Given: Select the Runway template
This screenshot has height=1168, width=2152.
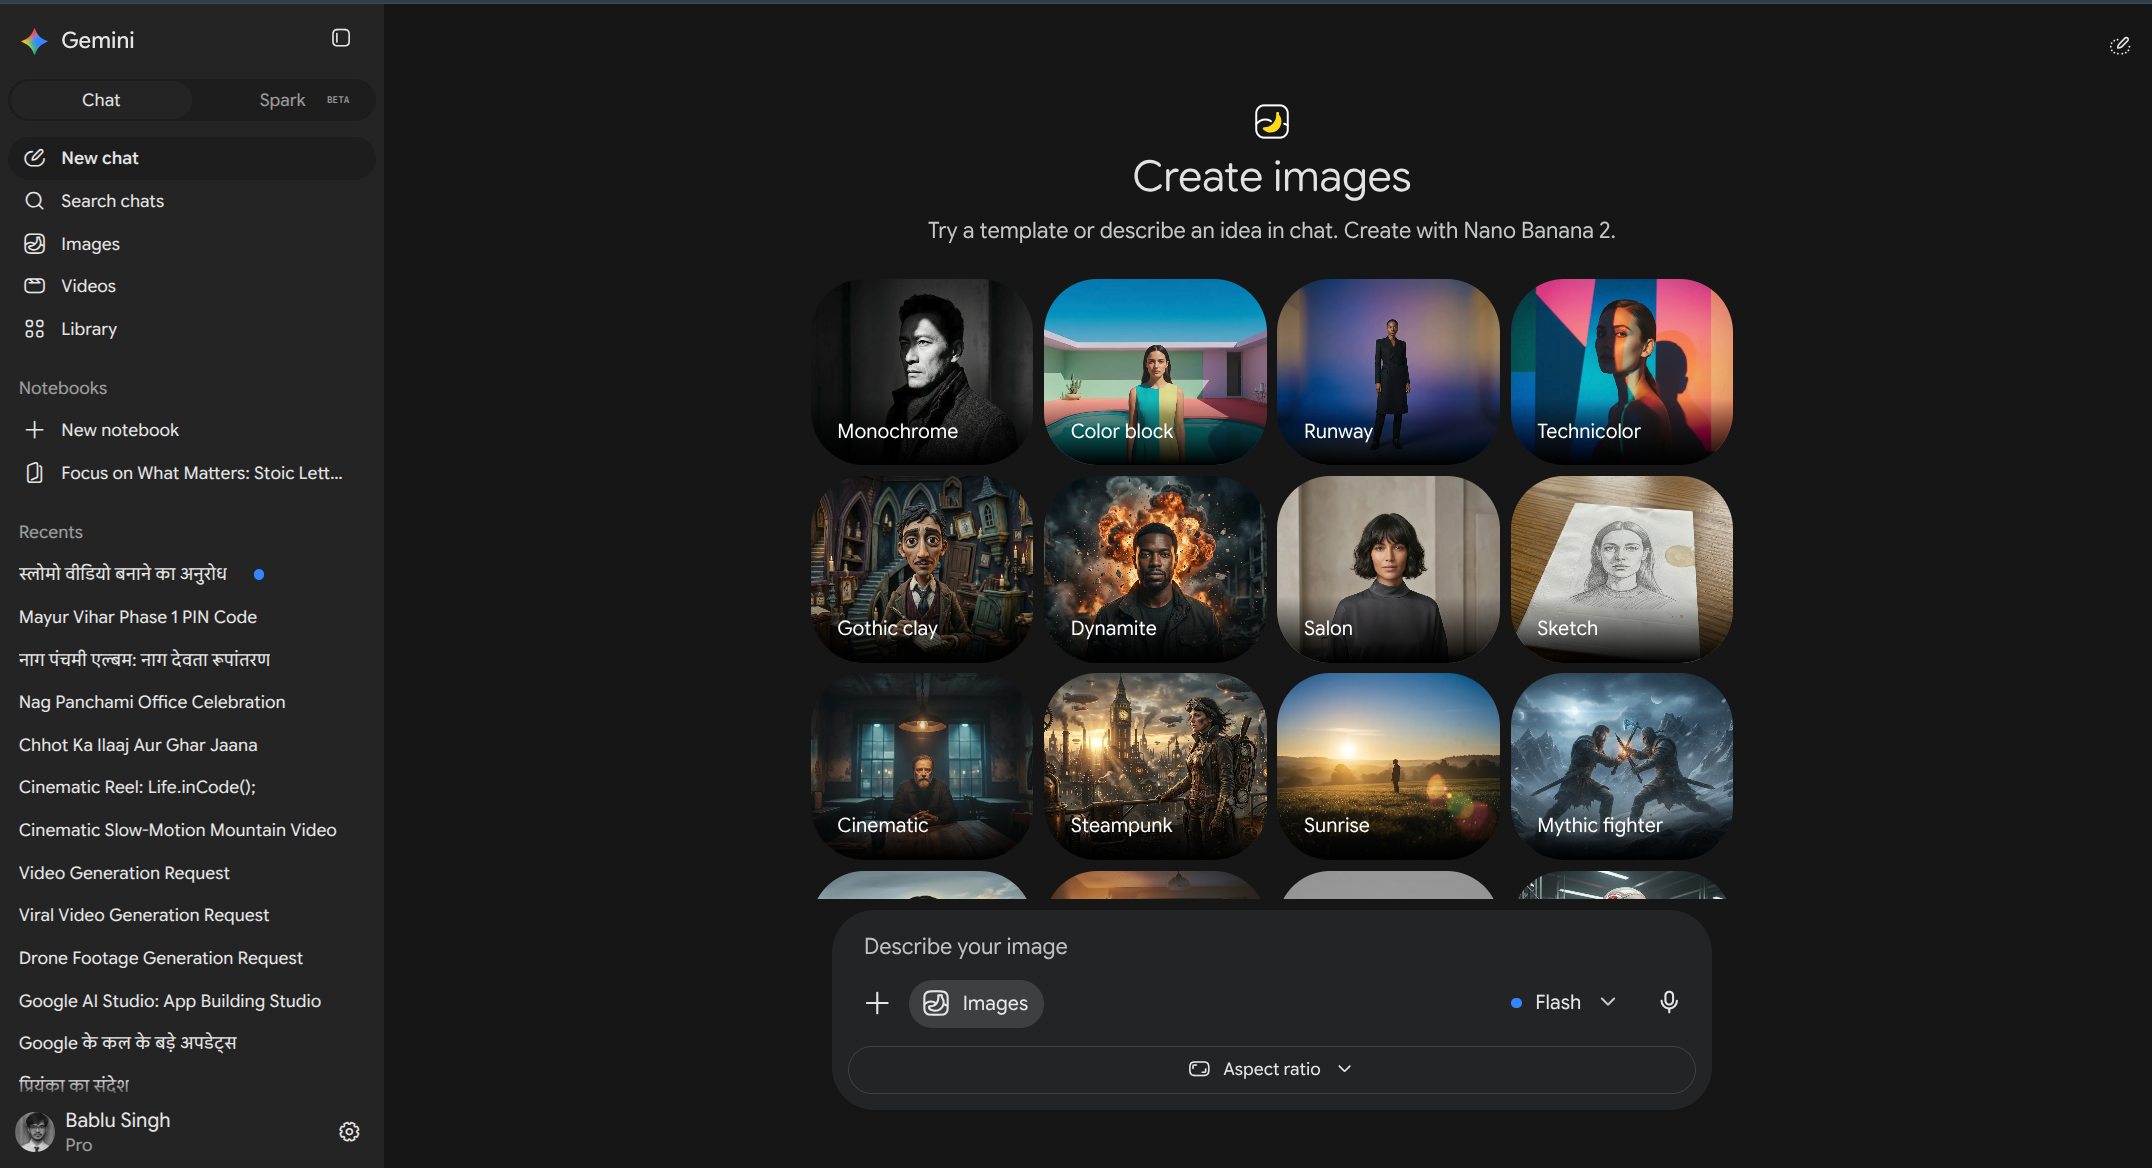Looking at the screenshot, I should pos(1388,371).
